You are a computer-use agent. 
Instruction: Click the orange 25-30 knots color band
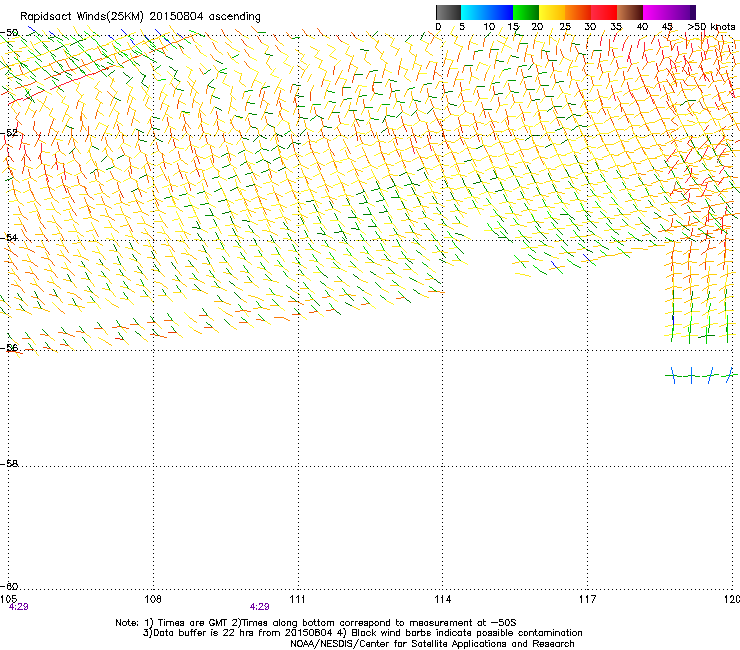point(578,12)
